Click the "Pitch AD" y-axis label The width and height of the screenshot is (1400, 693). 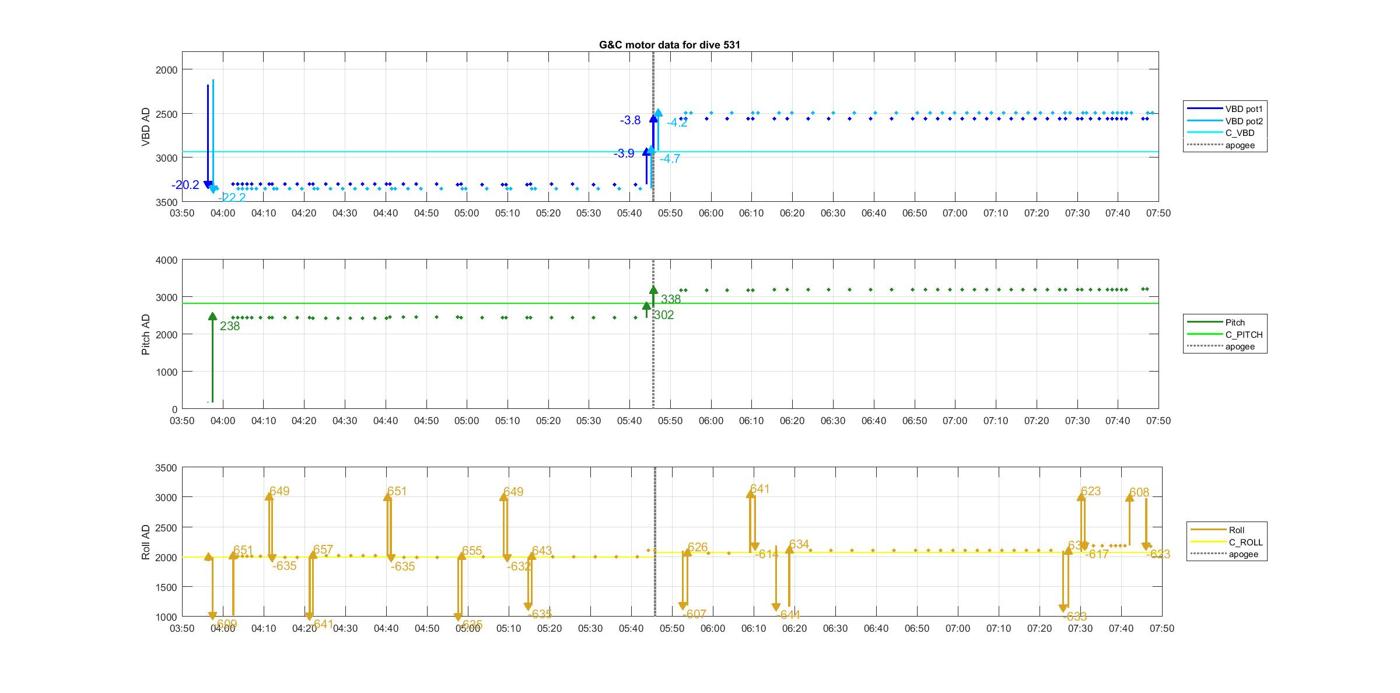point(146,334)
